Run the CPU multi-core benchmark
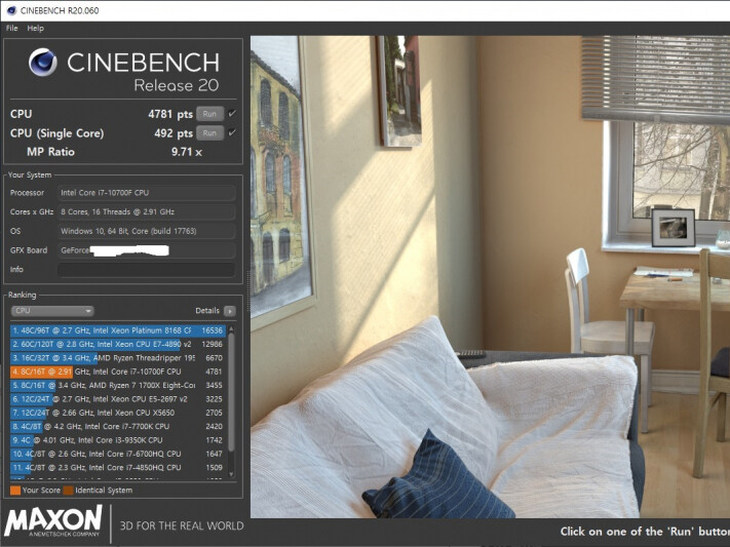This screenshot has height=547, width=730. (210, 114)
